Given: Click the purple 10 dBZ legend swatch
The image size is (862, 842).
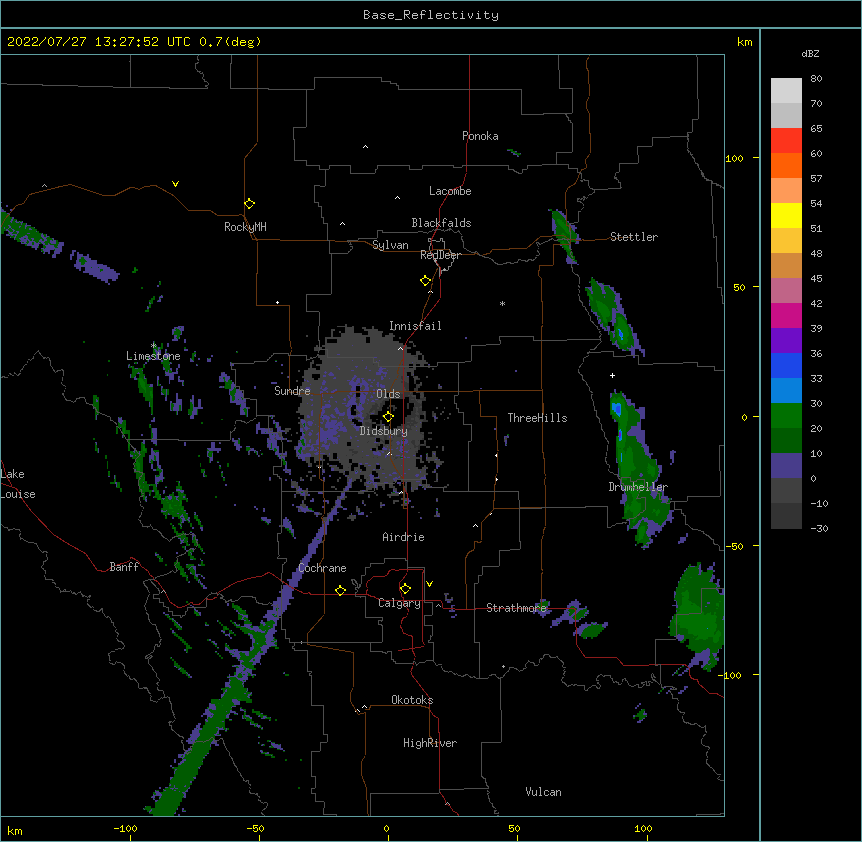Looking at the screenshot, I should pos(786,466).
